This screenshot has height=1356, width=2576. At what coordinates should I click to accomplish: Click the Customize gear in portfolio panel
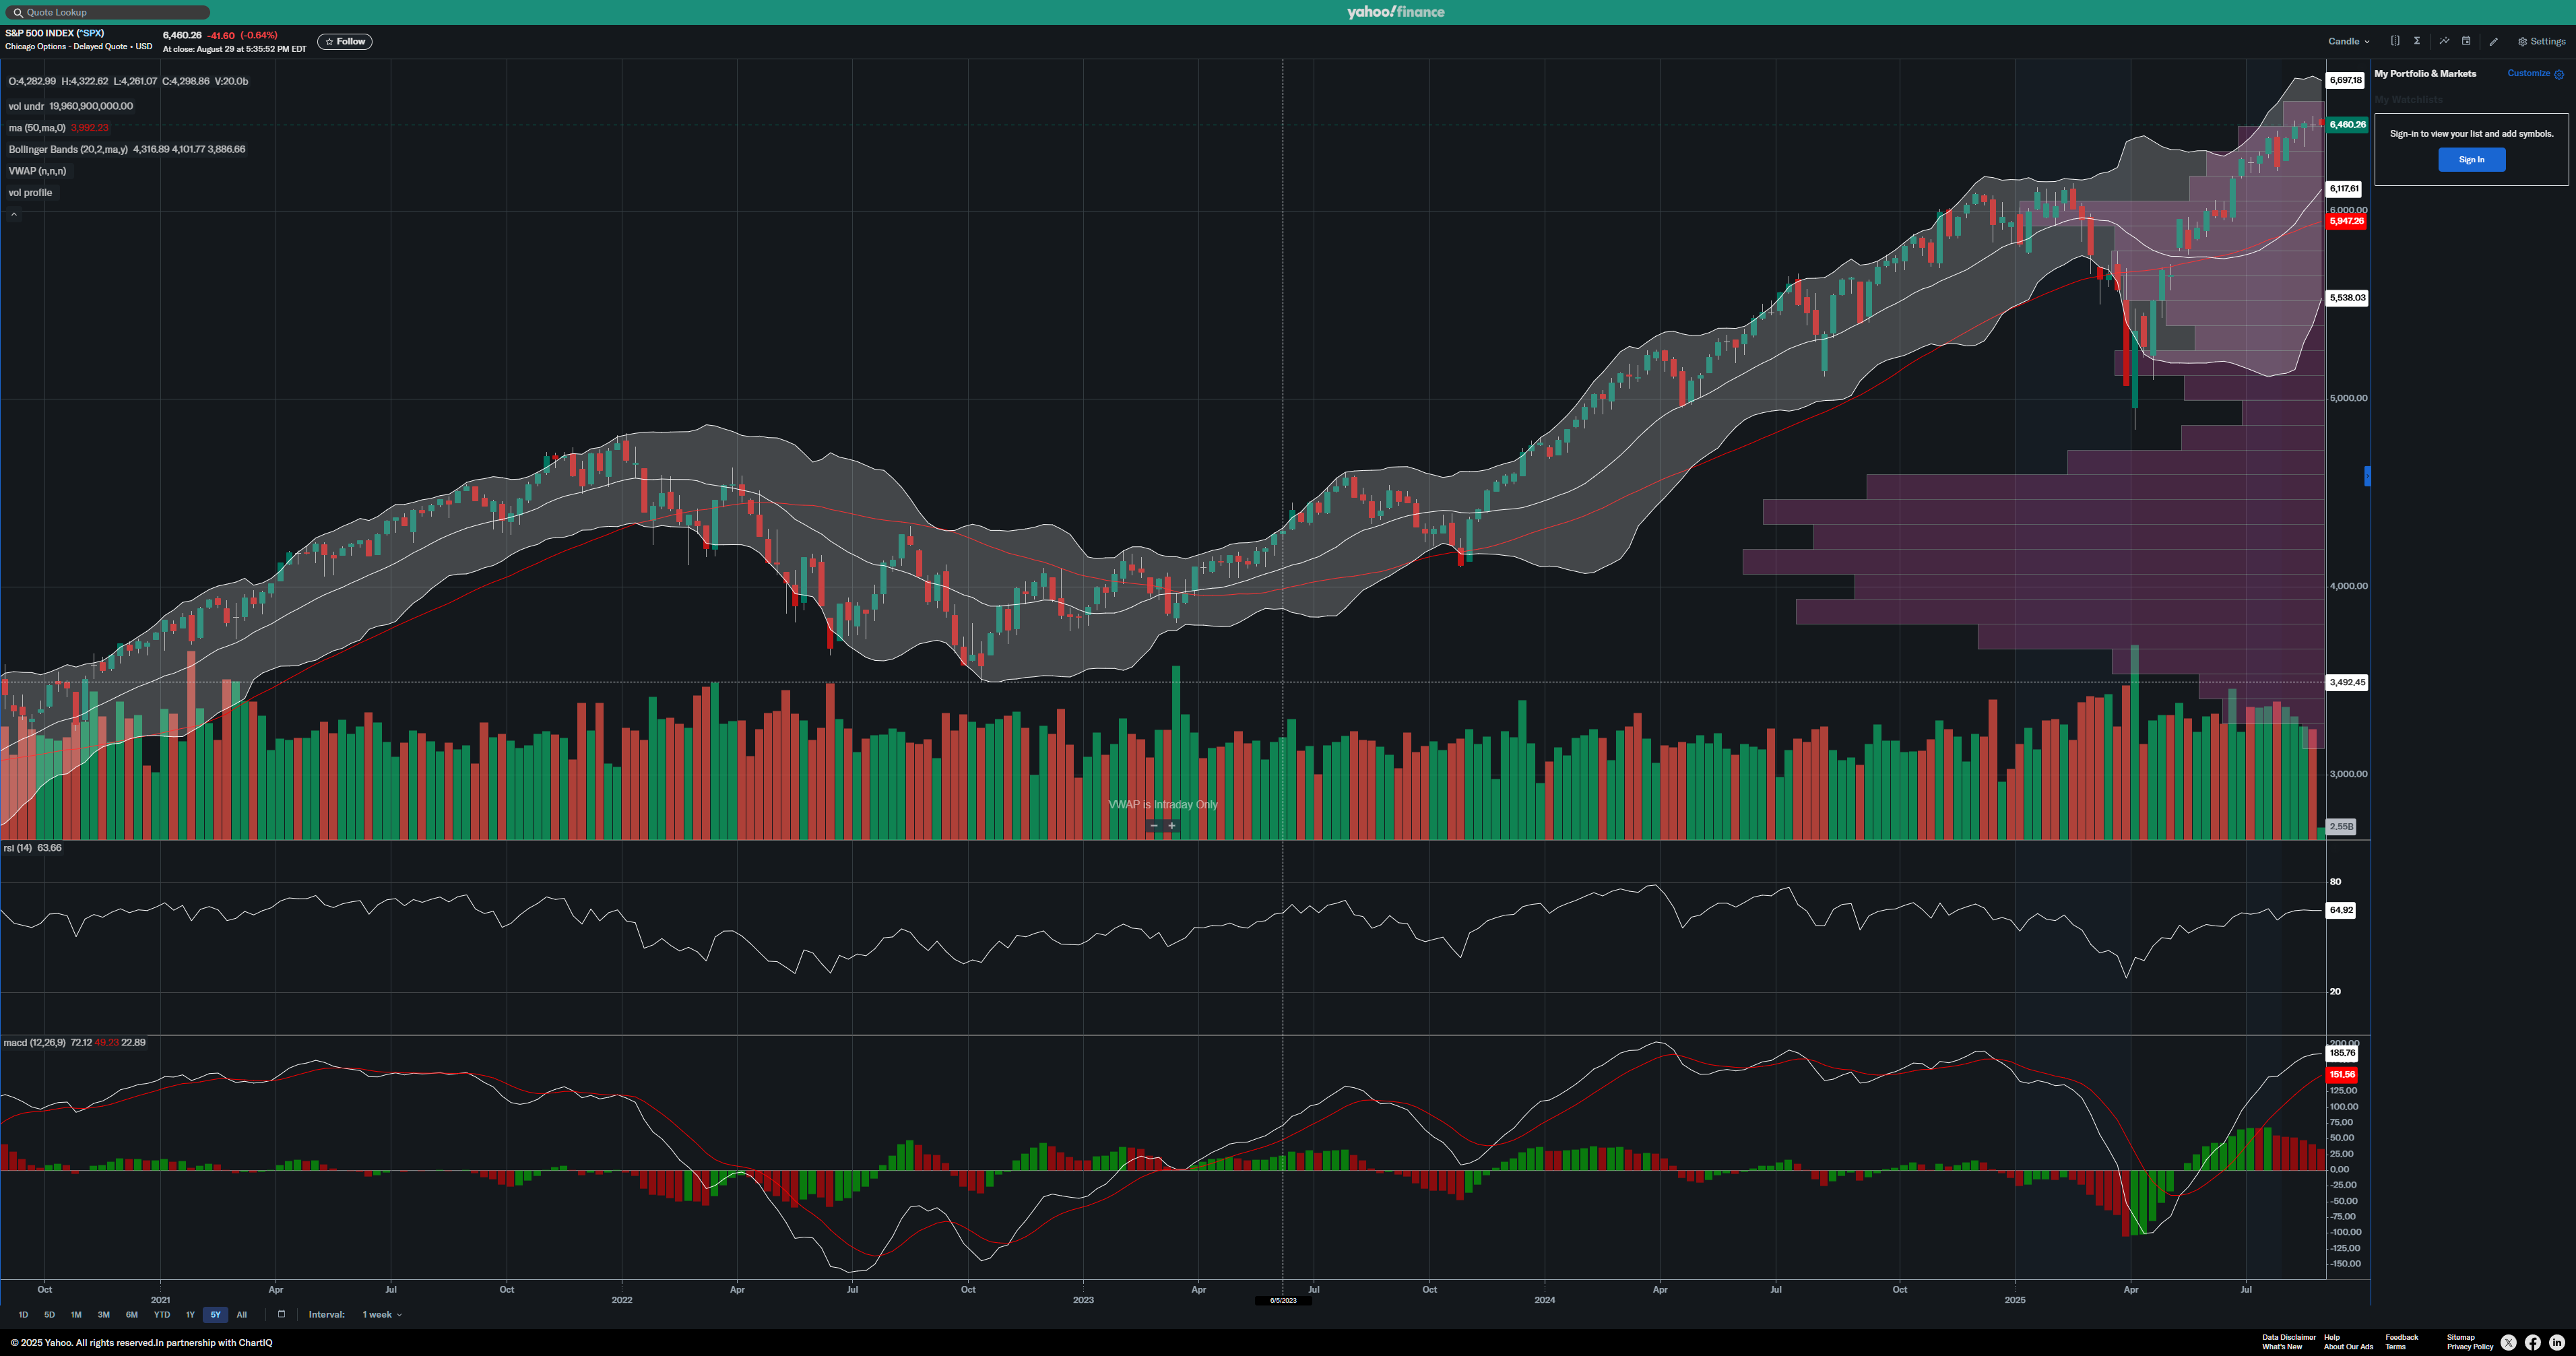(x=2559, y=74)
